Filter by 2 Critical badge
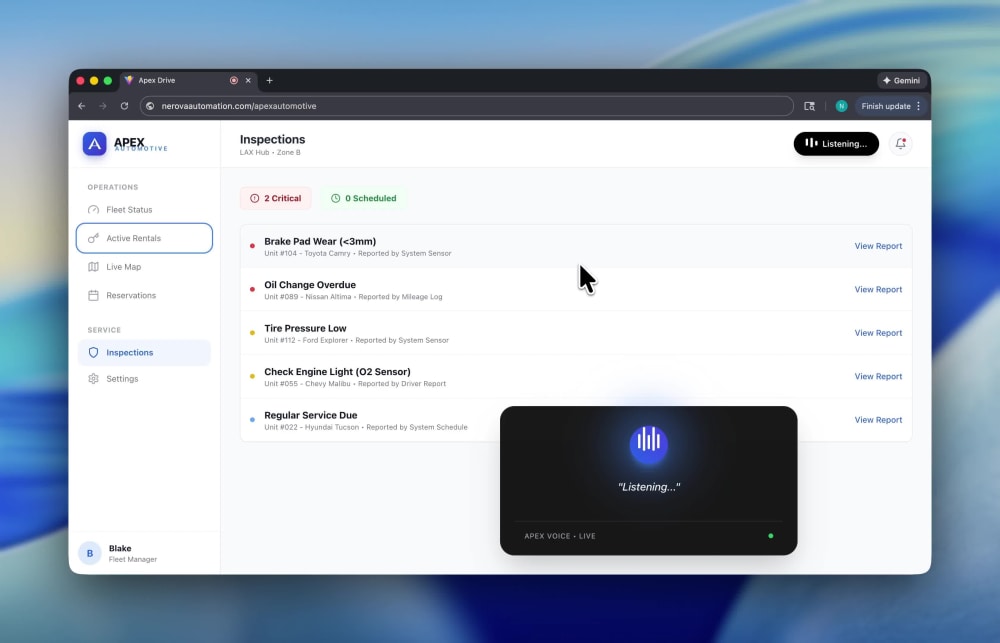 tap(276, 198)
